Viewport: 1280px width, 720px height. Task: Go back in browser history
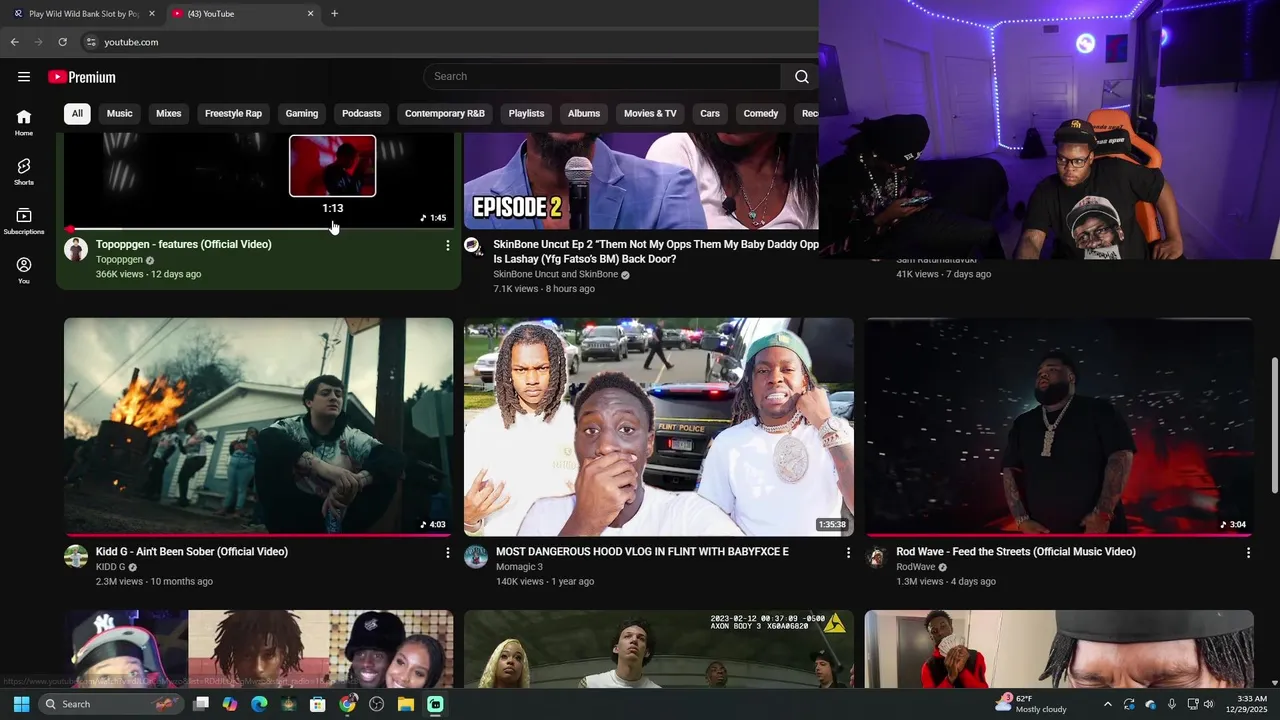14,42
